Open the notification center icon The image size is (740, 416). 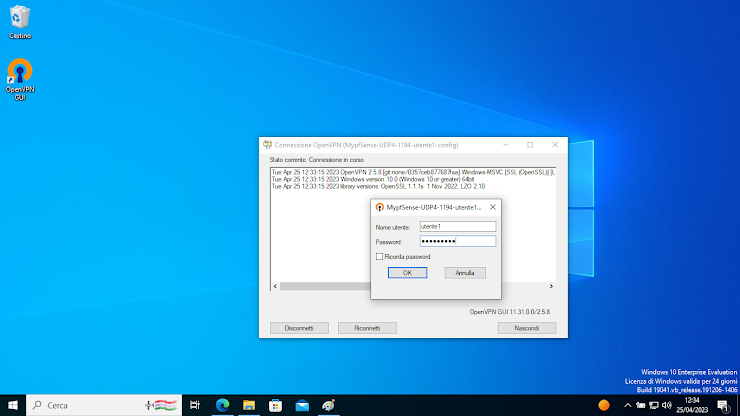(723, 406)
